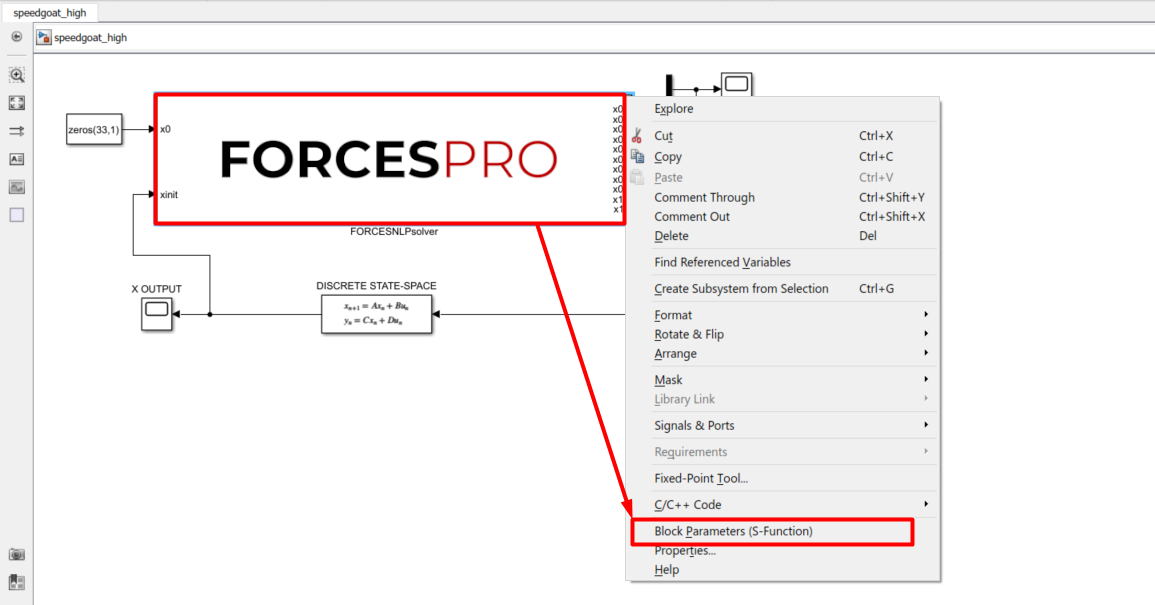Expand the Format submenu
Screen dimensions: 1155x605
673,315
